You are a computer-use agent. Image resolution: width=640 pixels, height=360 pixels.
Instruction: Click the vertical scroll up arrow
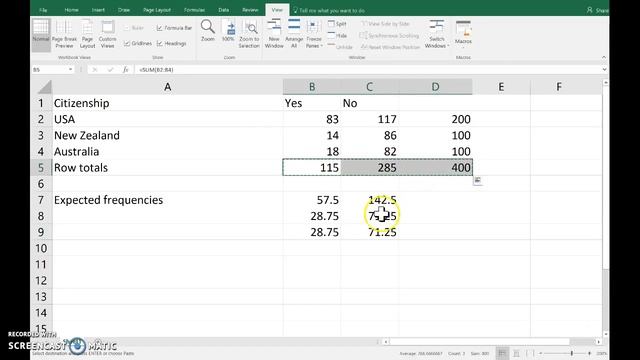click(606, 83)
